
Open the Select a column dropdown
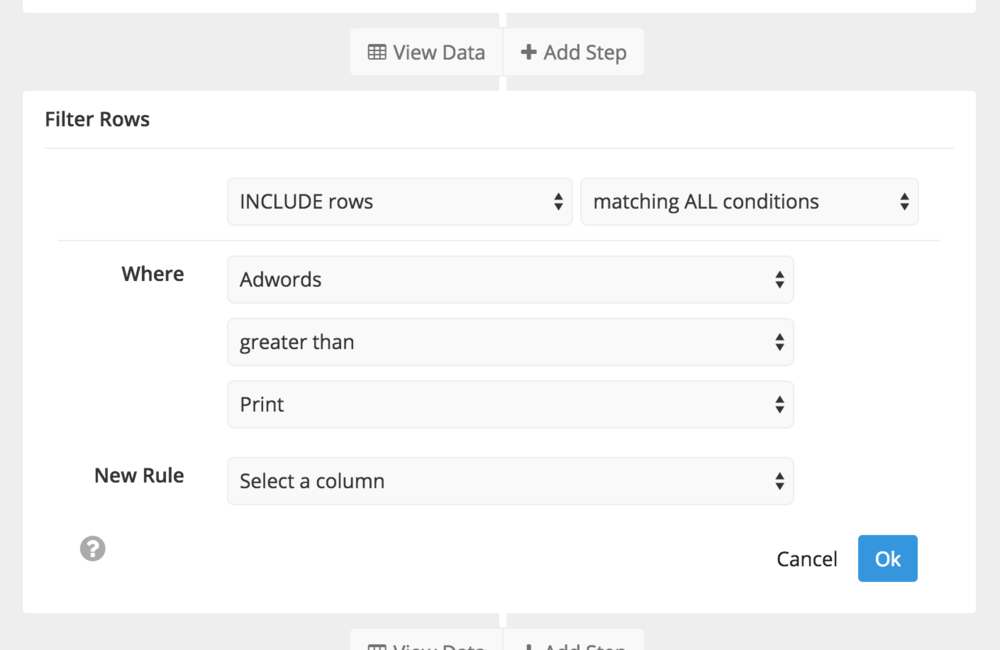coord(510,481)
